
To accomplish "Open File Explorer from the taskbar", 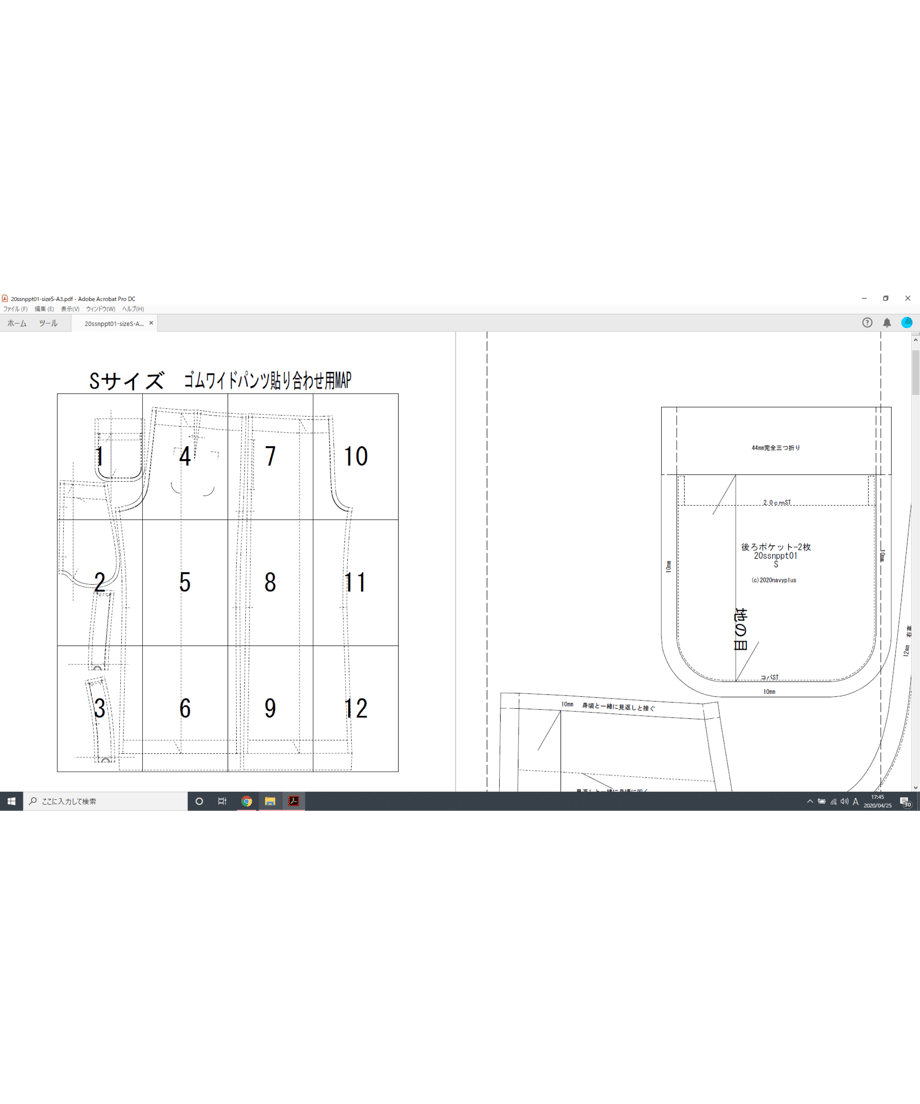I will 270,801.
